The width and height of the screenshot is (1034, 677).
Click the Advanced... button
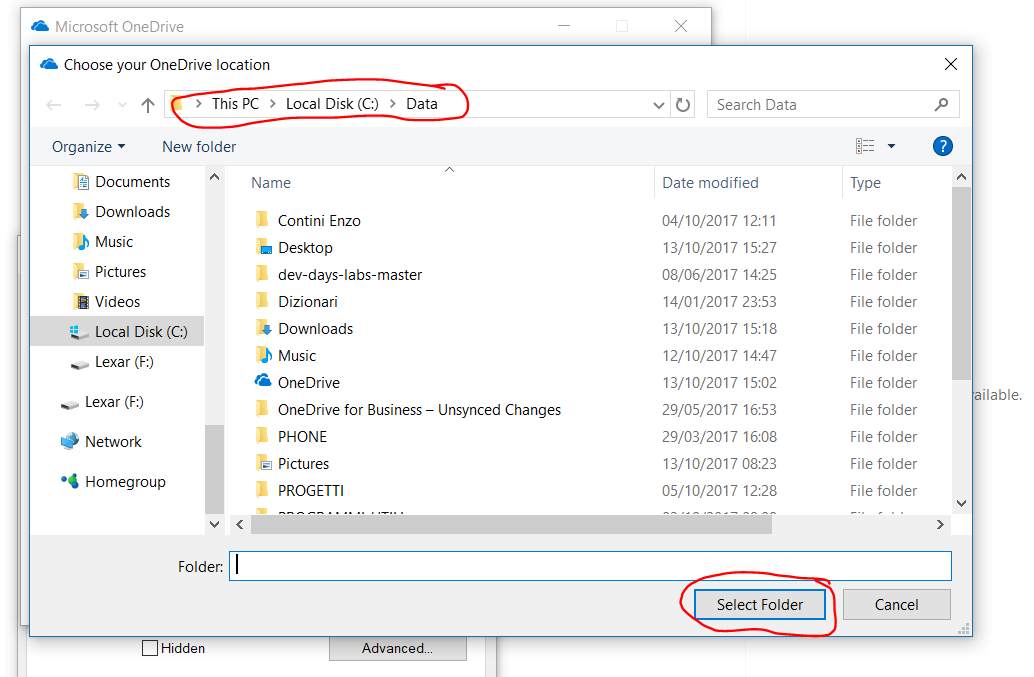pyautogui.click(x=397, y=648)
